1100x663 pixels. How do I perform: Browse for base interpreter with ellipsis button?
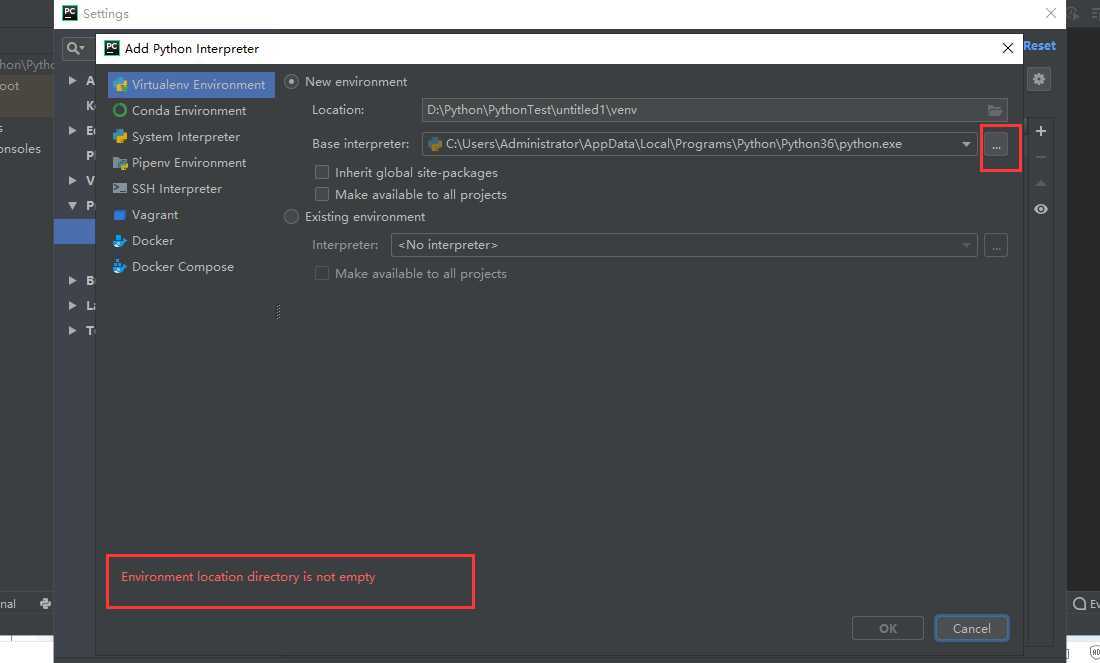996,145
